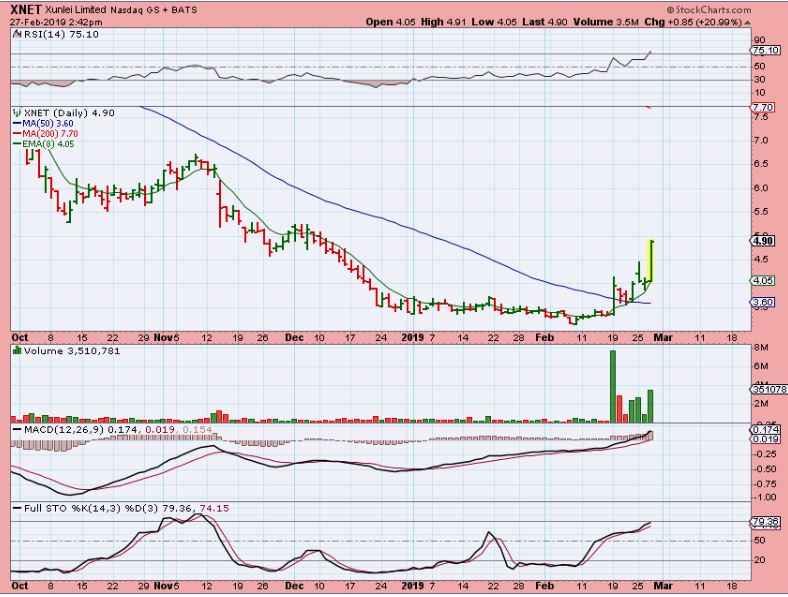Click the 74.15 %D value in STO label
Screen dimensions: 788x597
214,509
